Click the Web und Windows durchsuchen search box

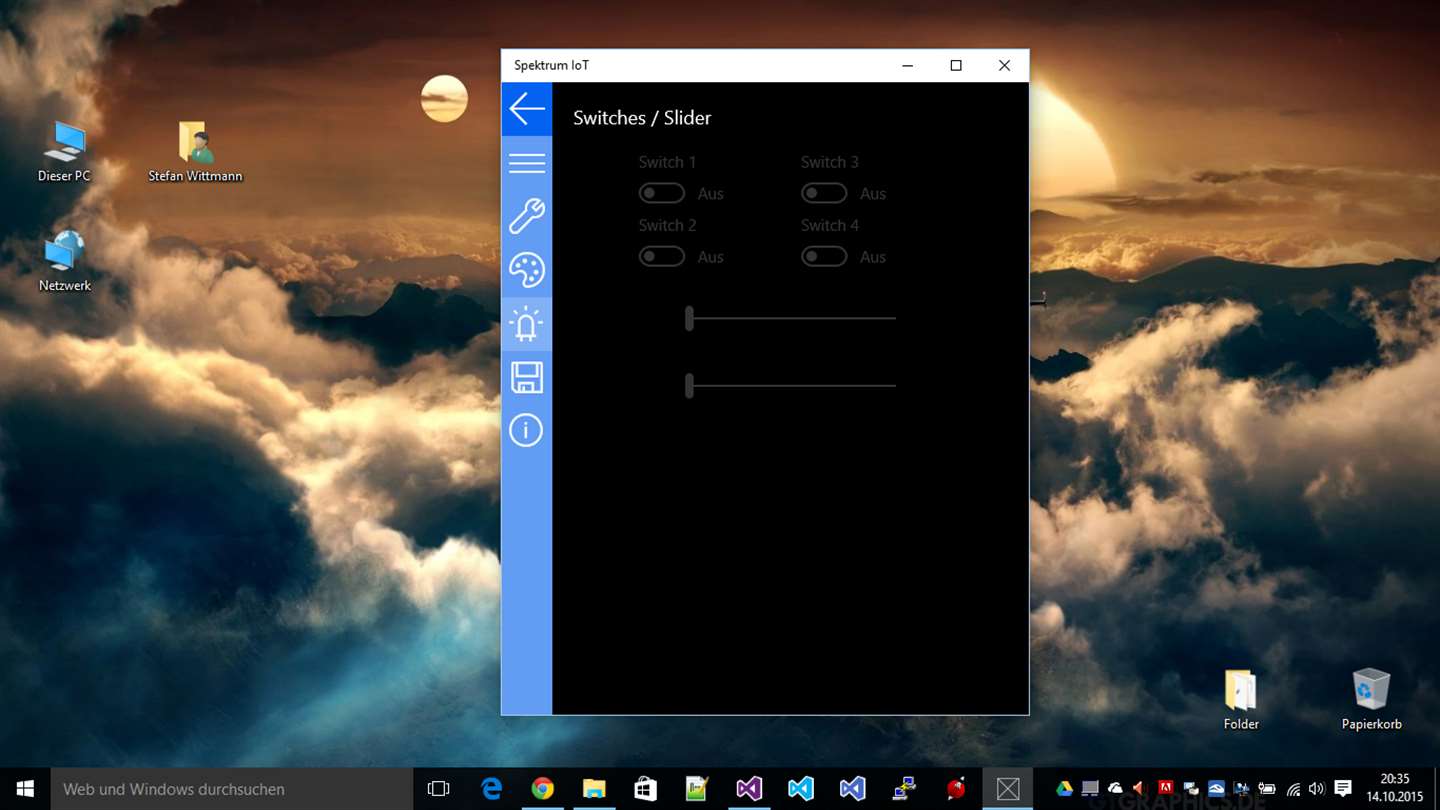click(231, 789)
